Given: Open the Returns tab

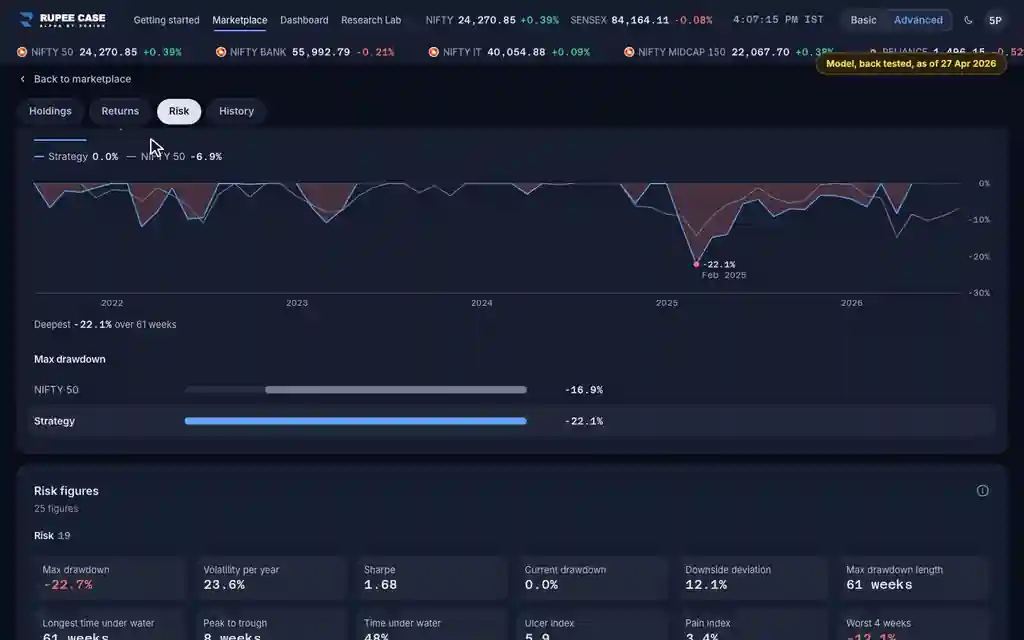Looking at the screenshot, I should (120, 111).
